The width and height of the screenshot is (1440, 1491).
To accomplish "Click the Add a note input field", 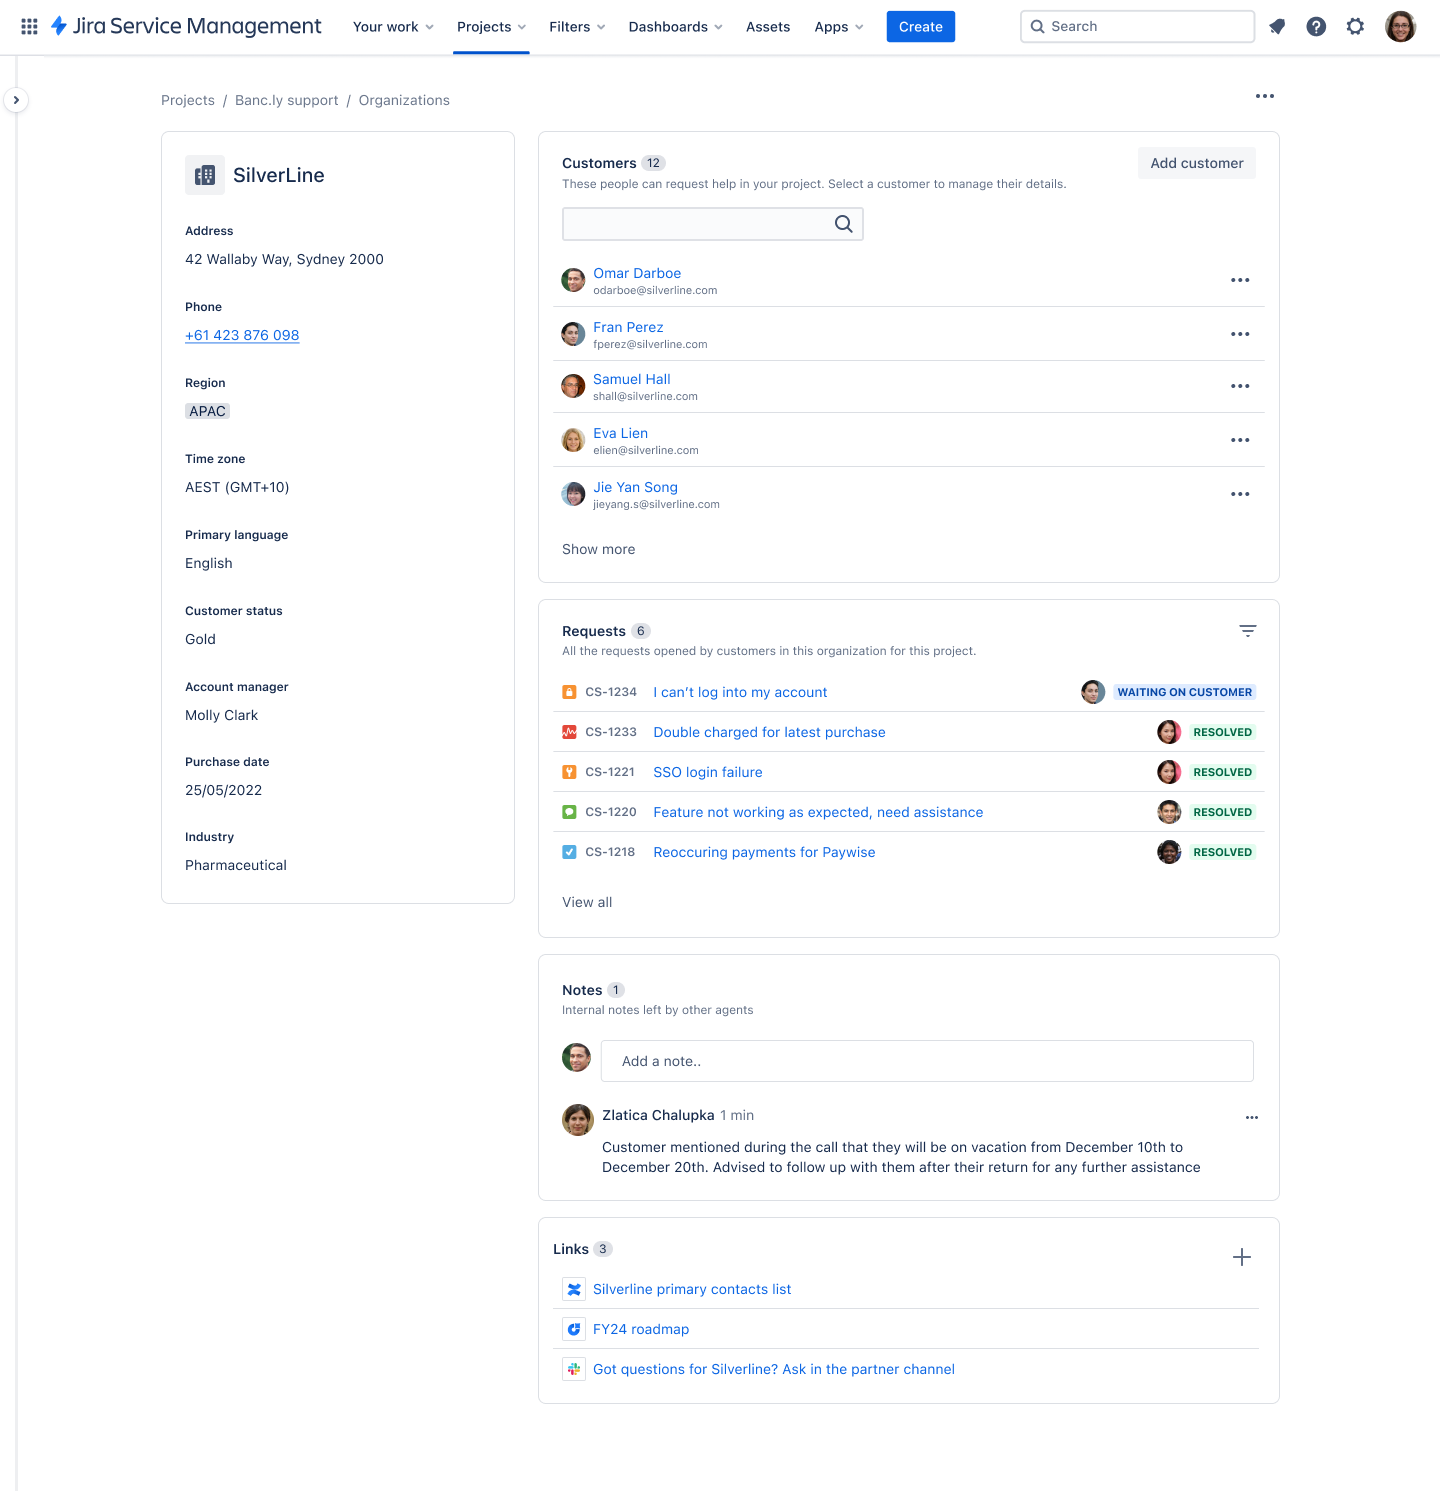I will [x=926, y=1061].
